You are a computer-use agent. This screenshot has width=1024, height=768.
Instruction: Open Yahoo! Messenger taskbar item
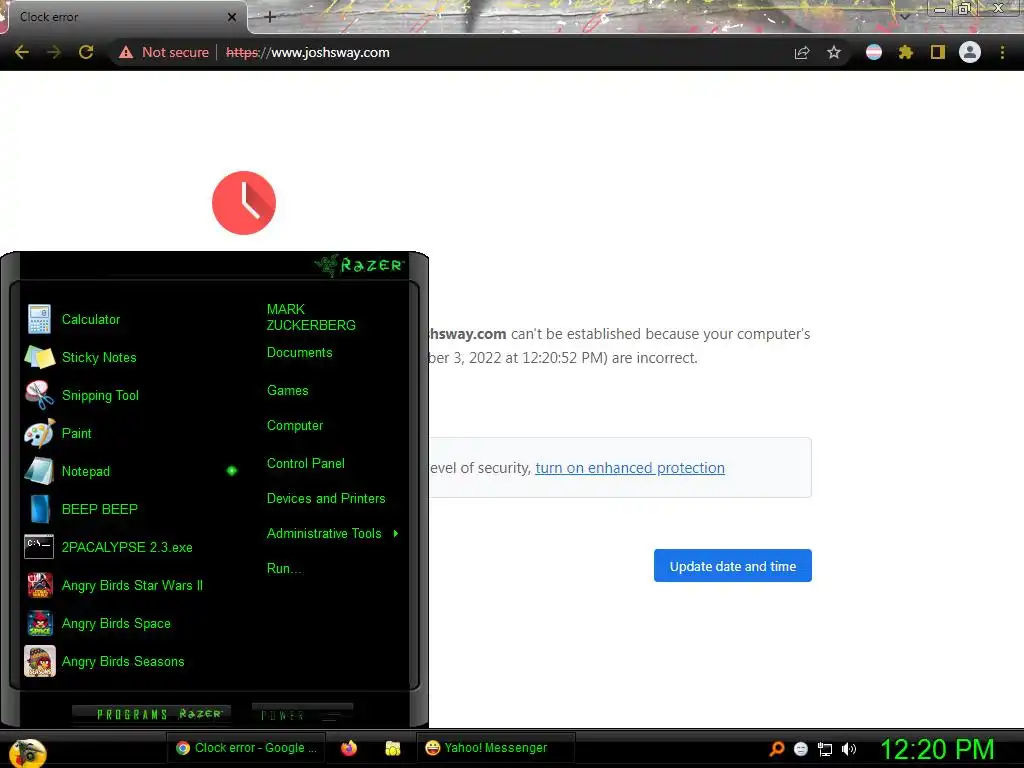(x=496, y=748)
